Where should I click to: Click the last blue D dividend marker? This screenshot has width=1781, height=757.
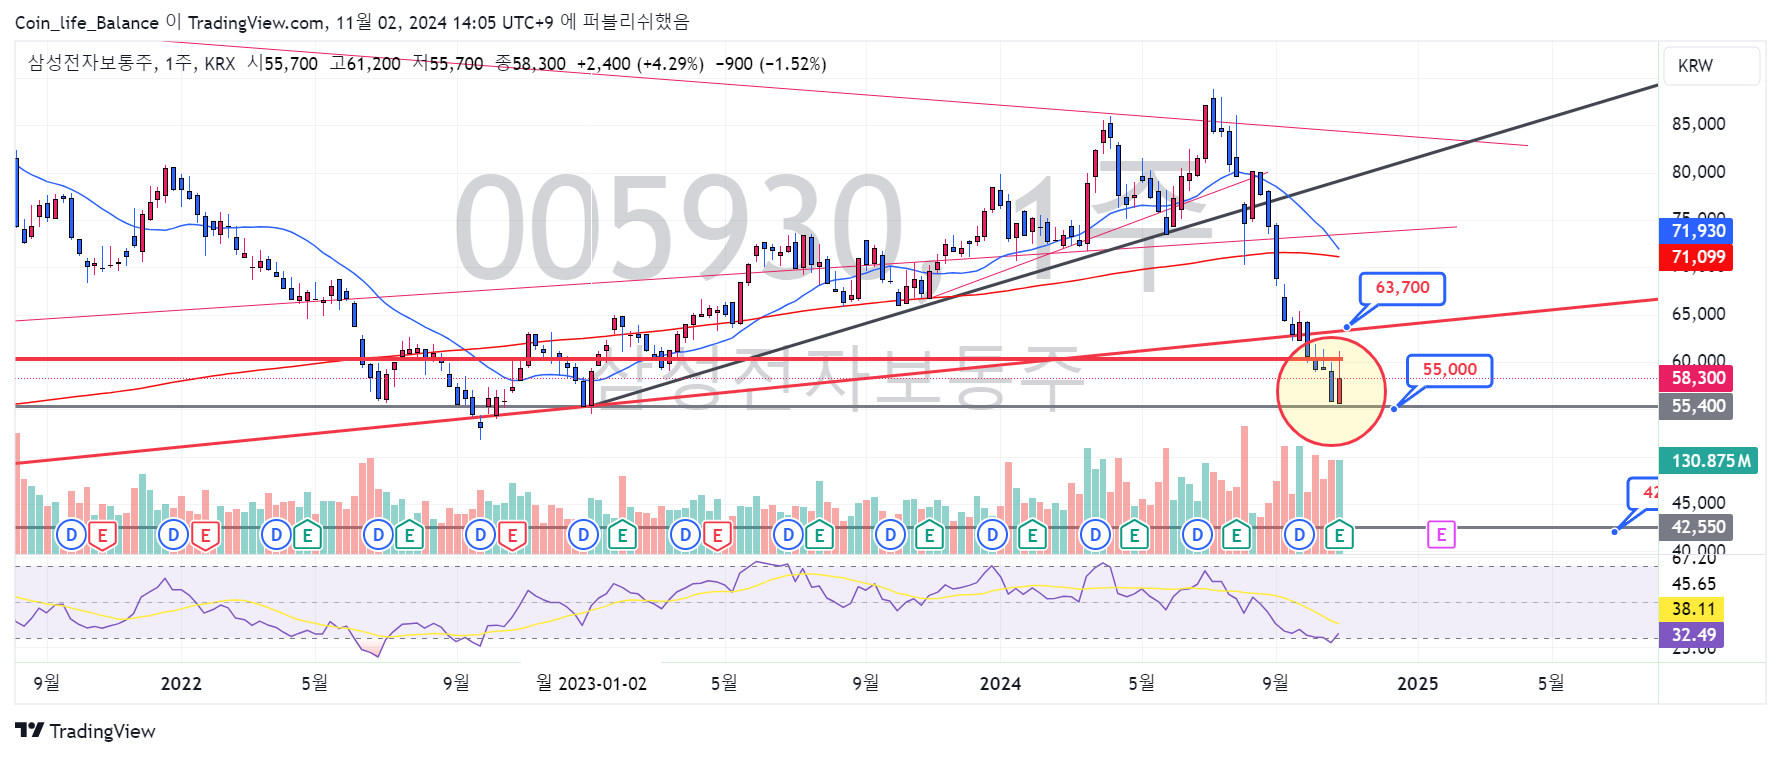tap(1299, 535)
